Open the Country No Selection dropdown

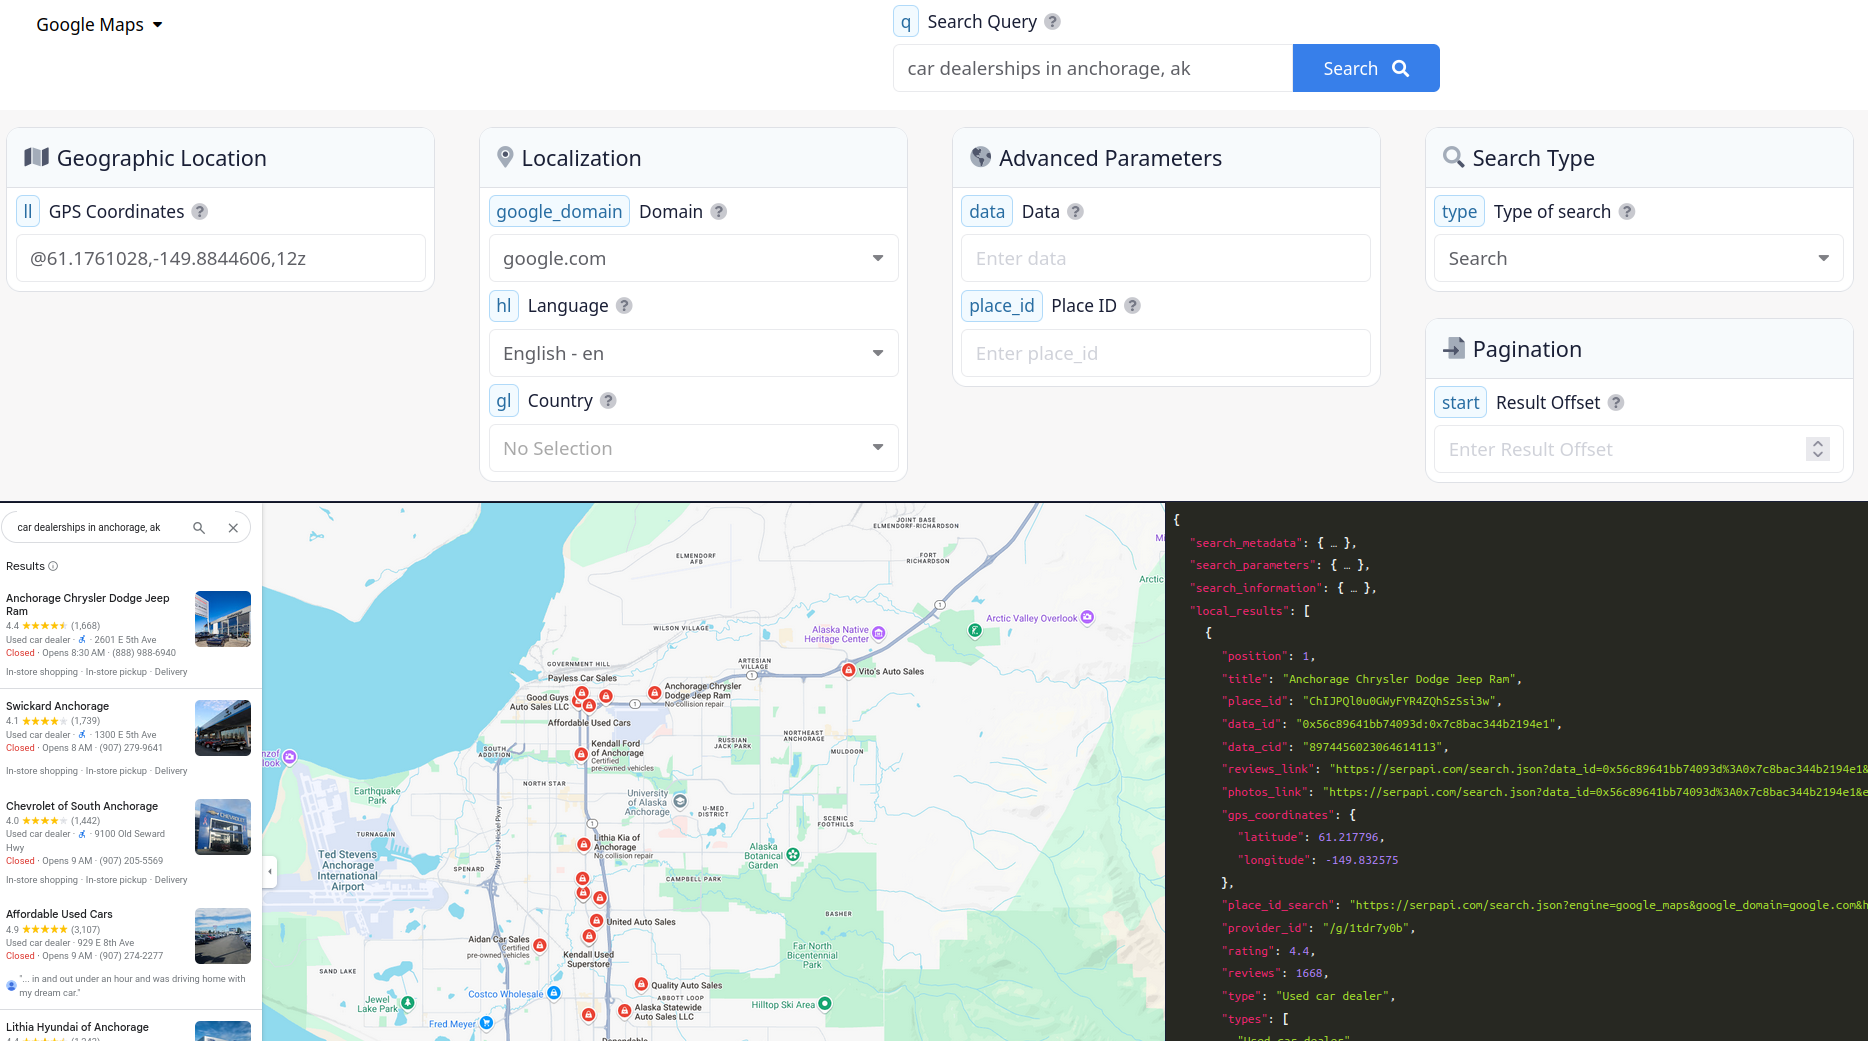coord(694,448)
